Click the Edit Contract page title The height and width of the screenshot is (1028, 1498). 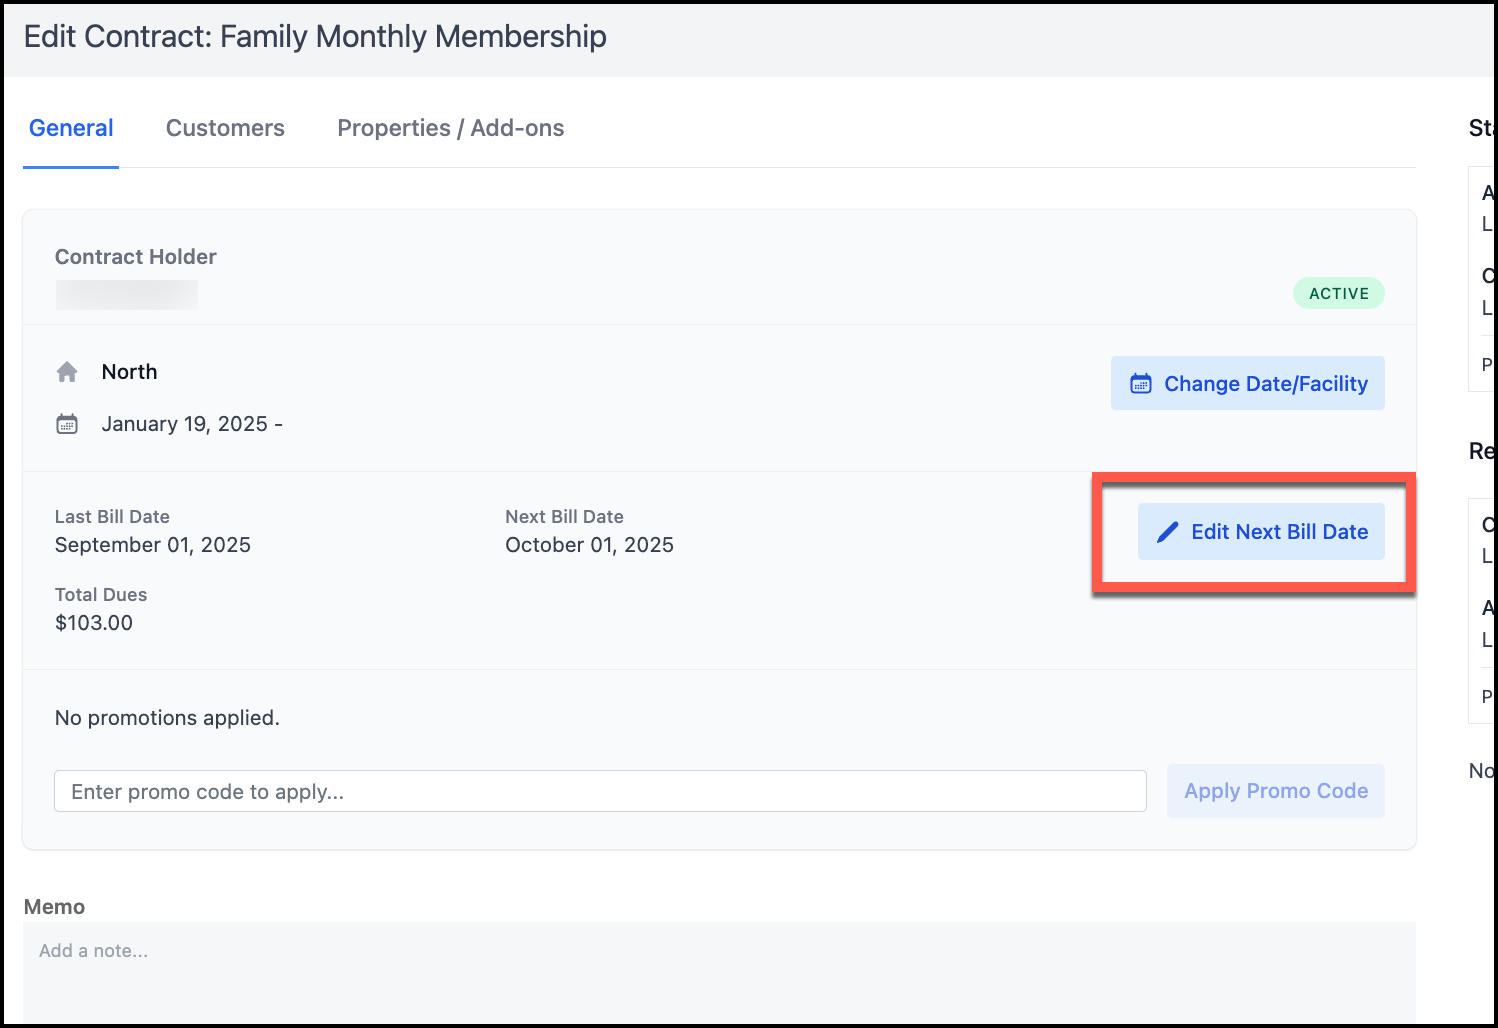coord(315,37)
